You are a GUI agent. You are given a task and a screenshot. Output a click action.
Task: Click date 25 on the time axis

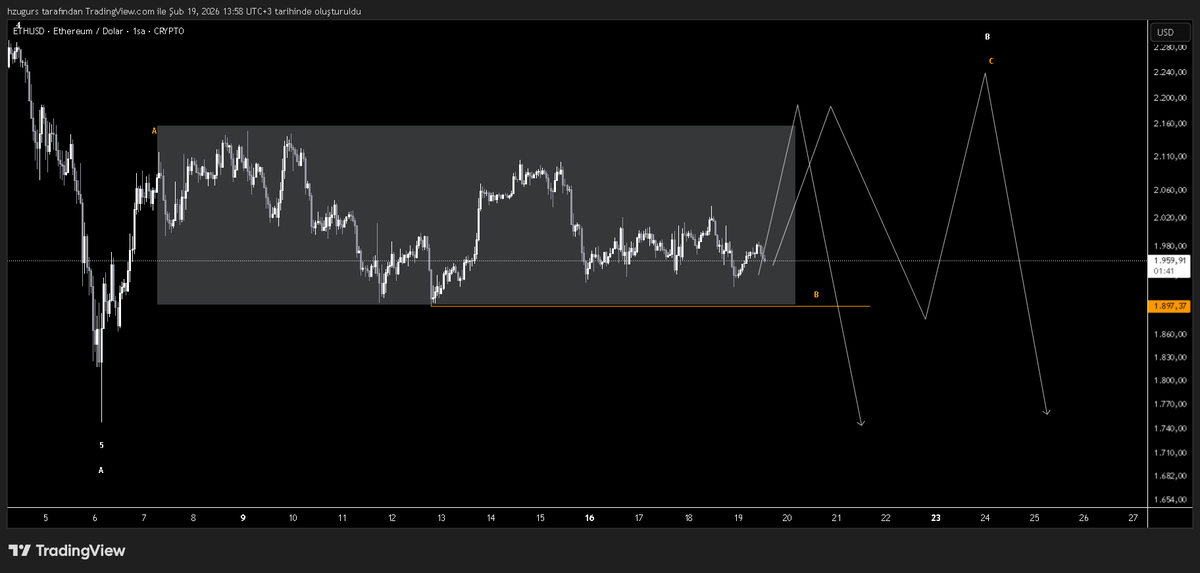(x=1035, y=518)
